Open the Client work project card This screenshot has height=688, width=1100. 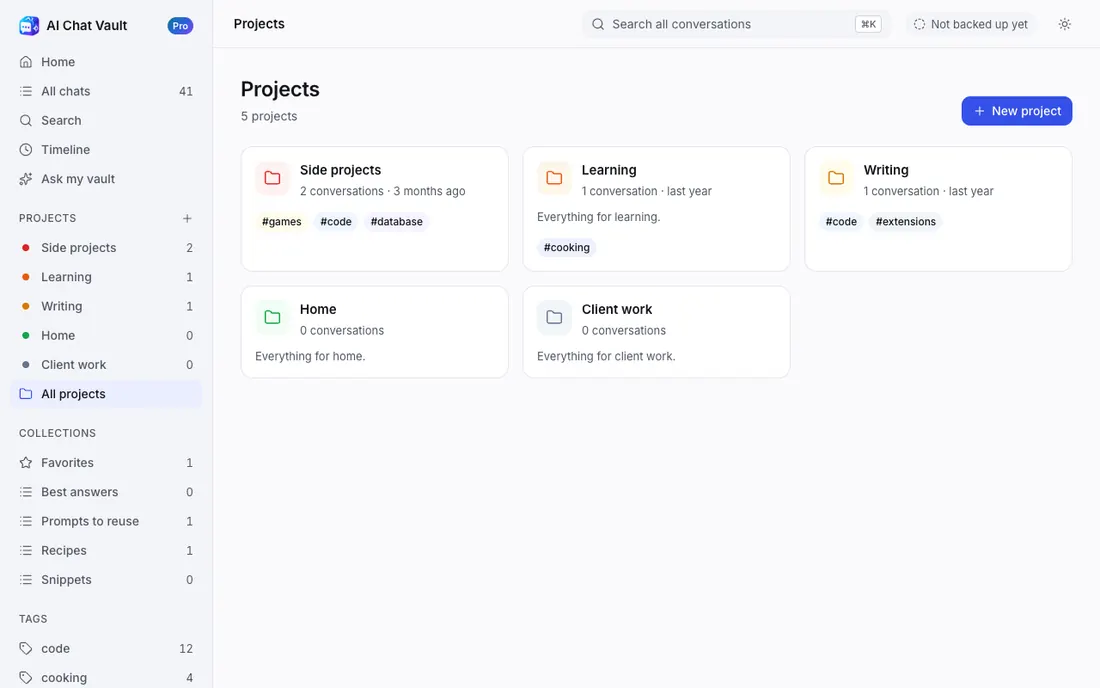657,332
